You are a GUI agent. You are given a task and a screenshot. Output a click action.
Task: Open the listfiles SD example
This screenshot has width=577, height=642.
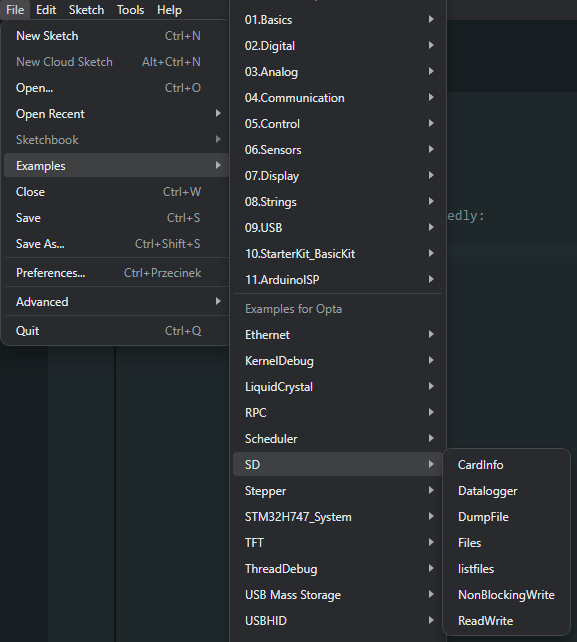(507, 569)
